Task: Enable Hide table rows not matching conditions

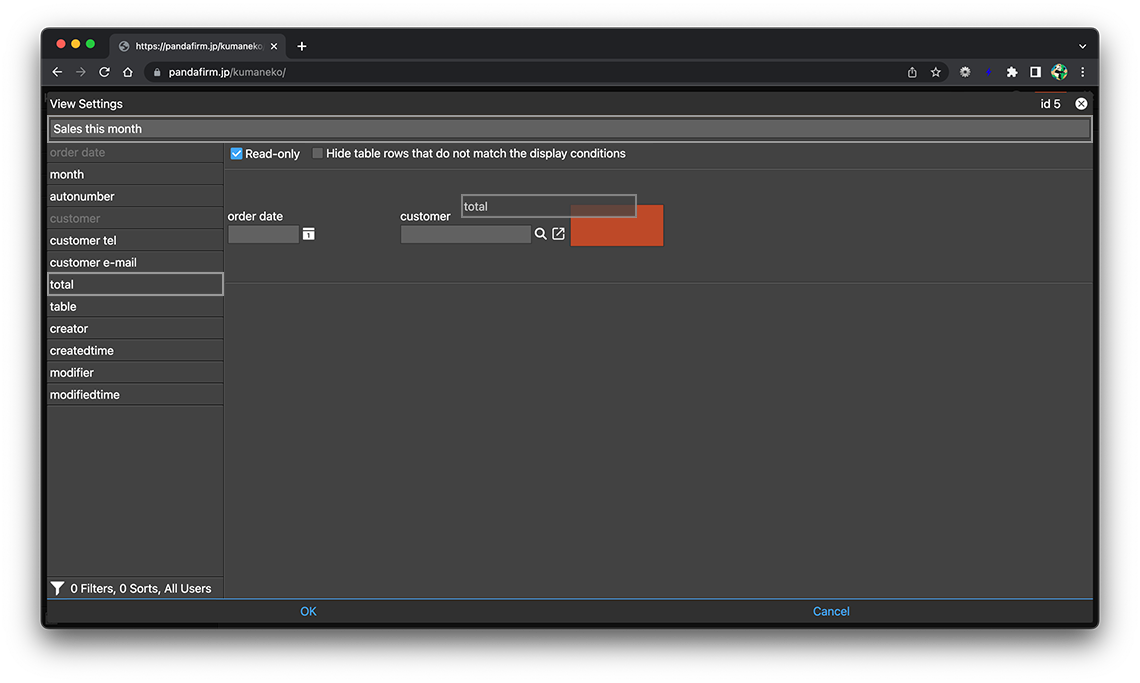Action: click(318, 154)
